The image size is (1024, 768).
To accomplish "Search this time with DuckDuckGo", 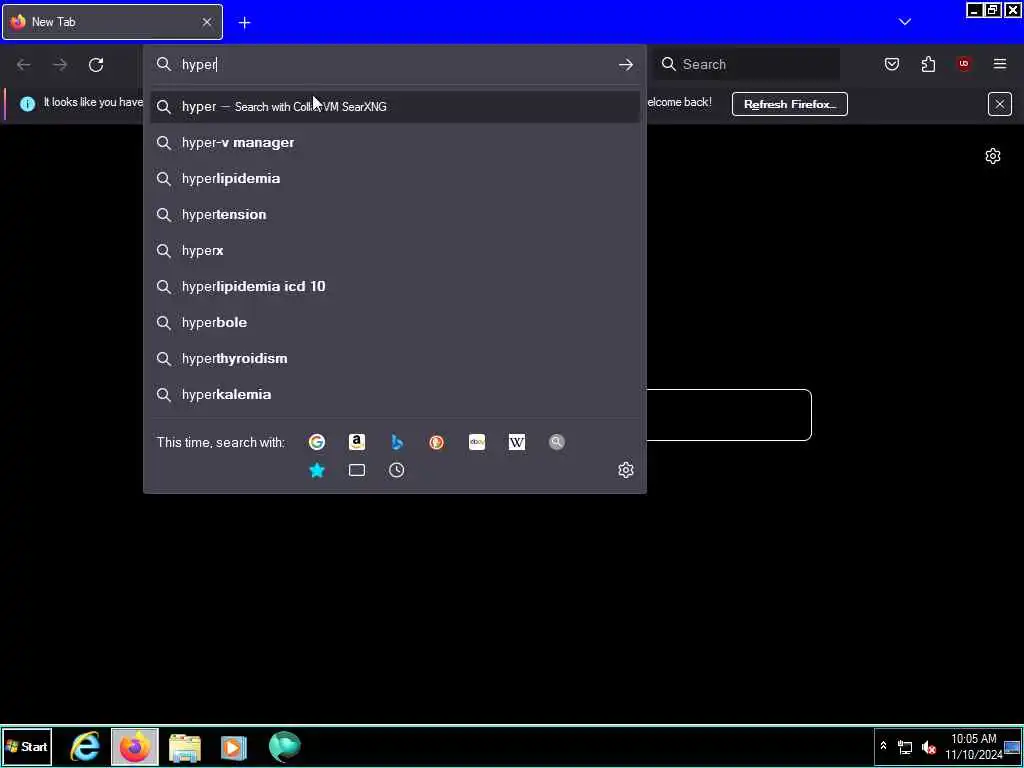I will (x=436, y=442).
